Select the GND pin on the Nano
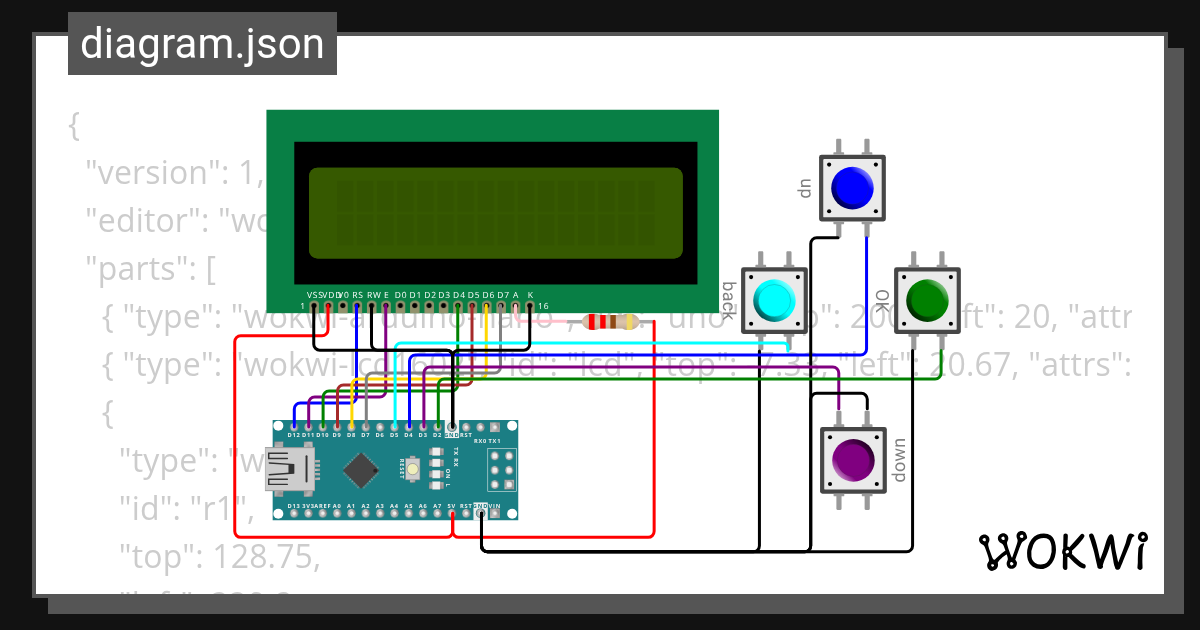The width and height of the screenshot is (1200, 630). click(451, 427)
